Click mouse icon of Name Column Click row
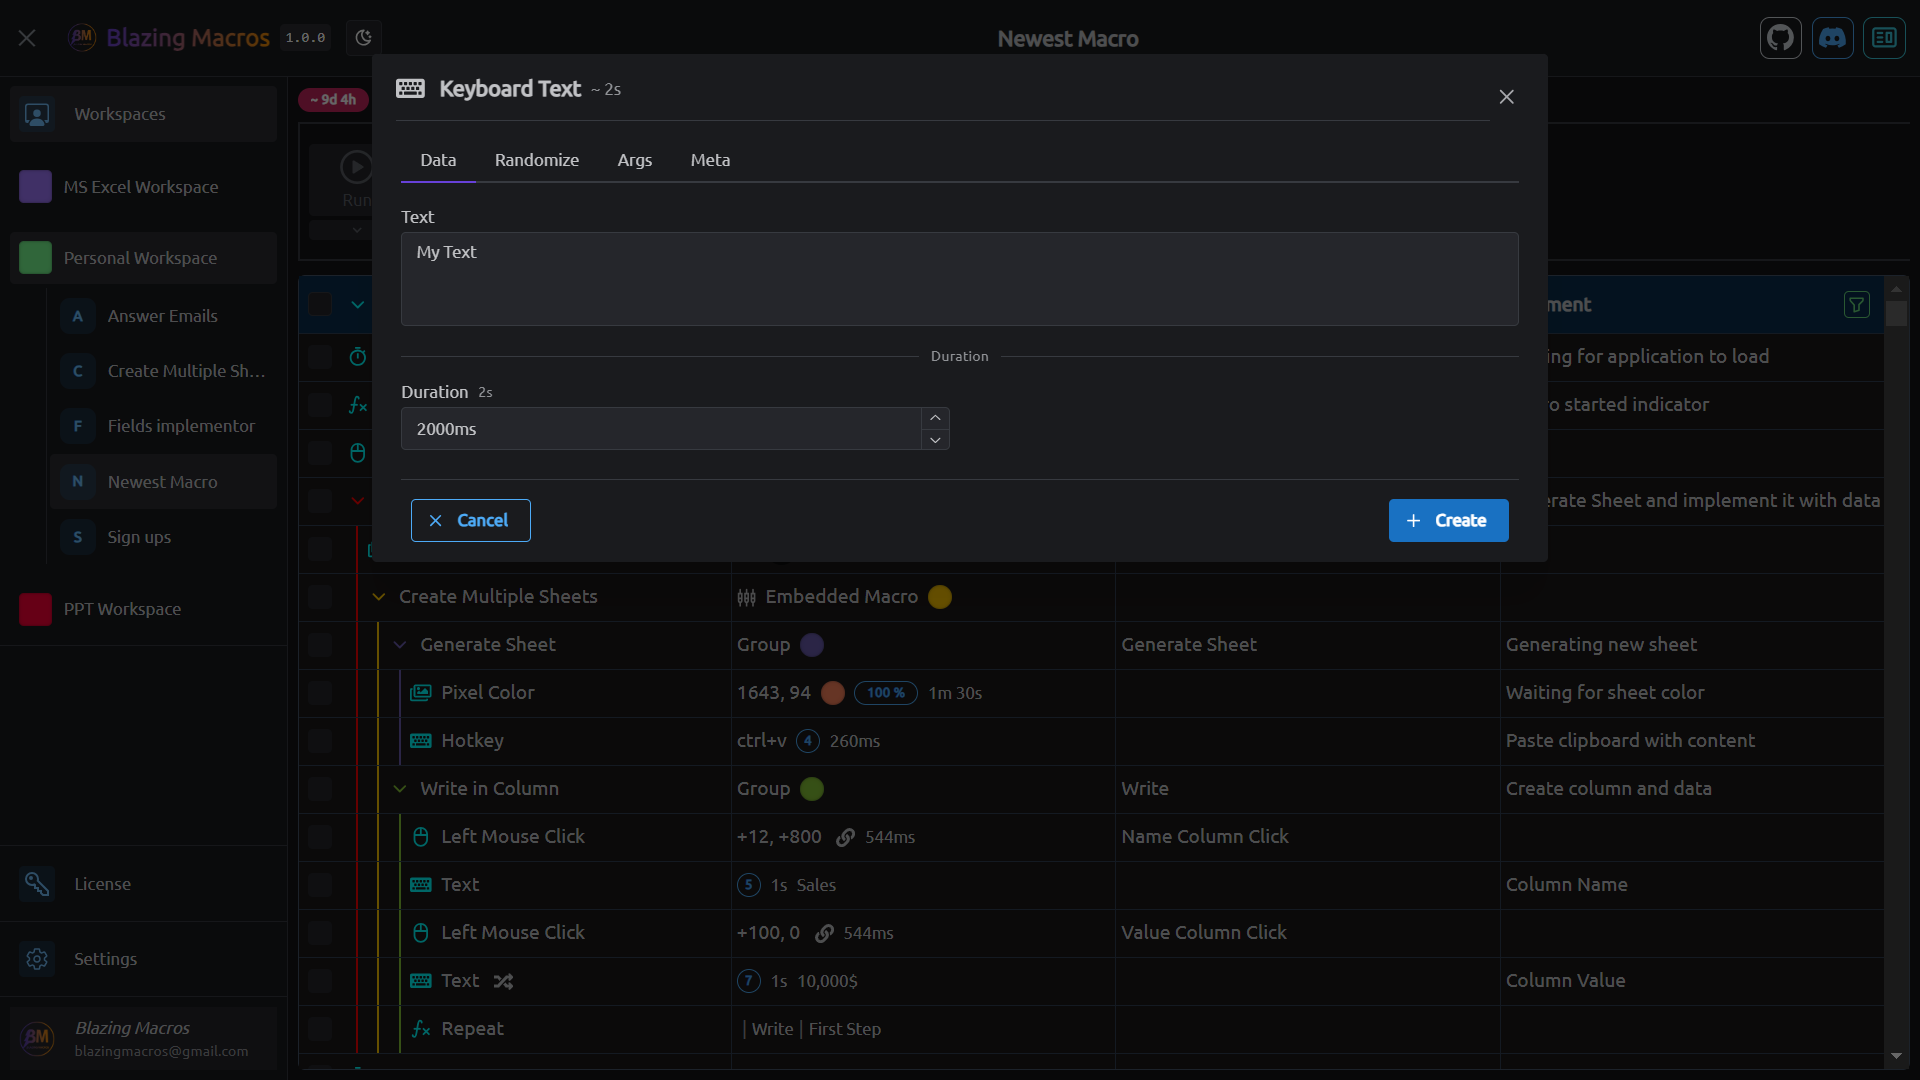The width and height of the screenshot is (1920, 1080). [x=421, y=837]
